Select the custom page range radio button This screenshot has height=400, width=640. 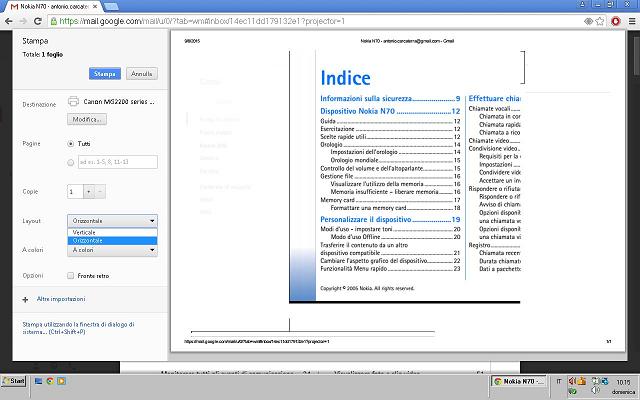(70, 162)
